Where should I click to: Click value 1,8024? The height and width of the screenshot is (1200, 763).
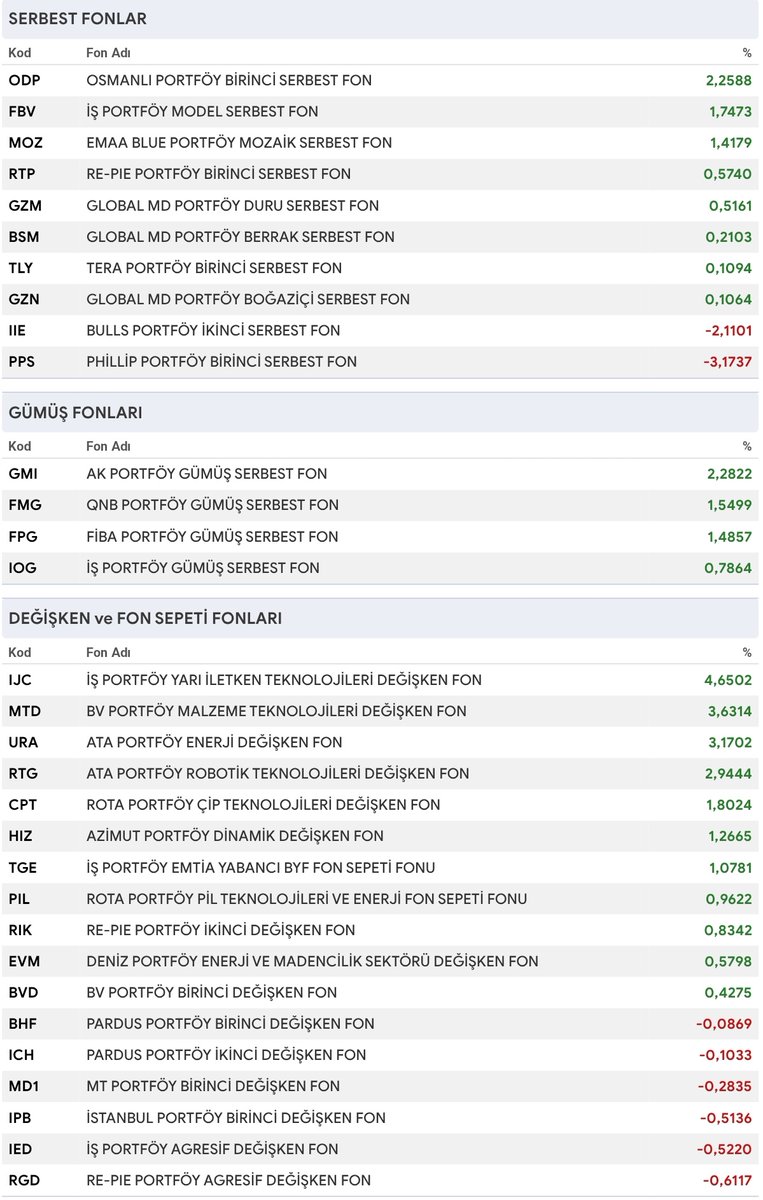(728, 805)
